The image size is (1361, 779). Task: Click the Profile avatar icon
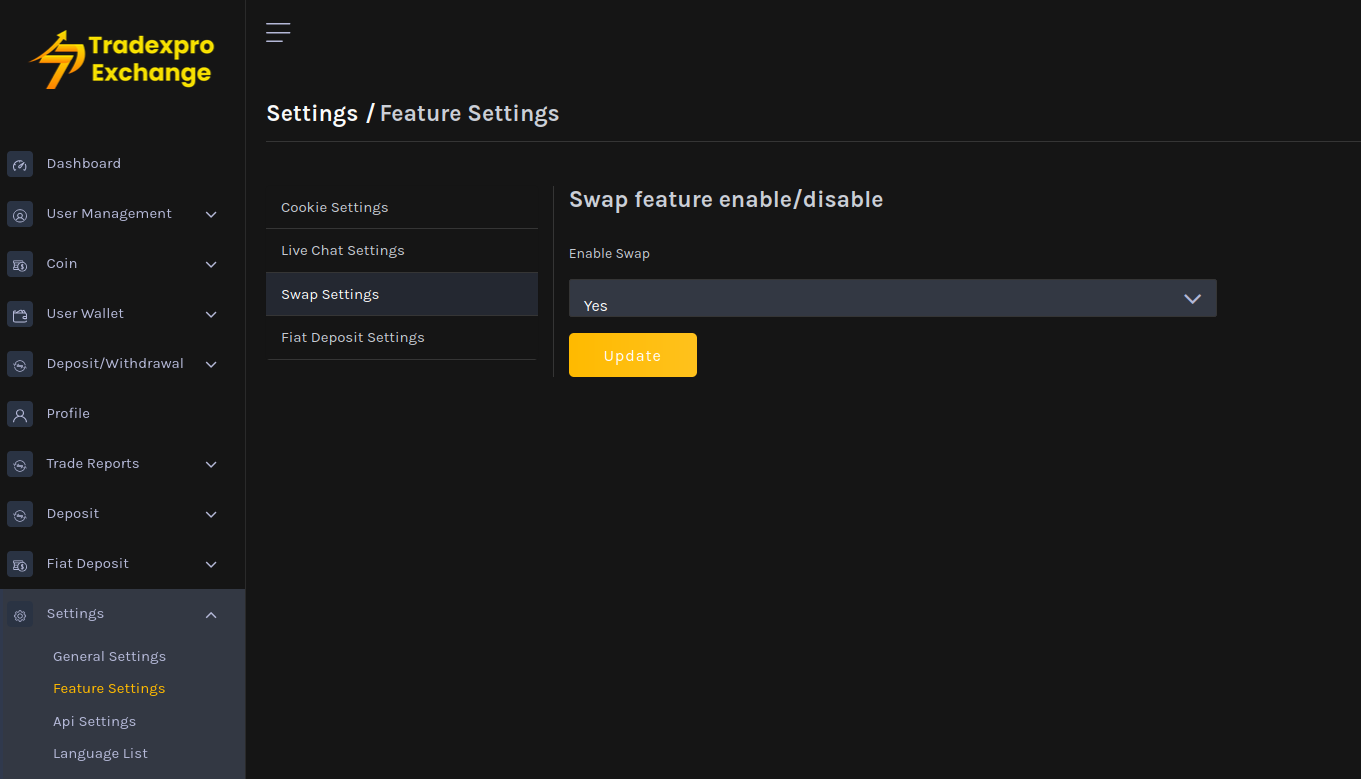(x=20, y=414)
